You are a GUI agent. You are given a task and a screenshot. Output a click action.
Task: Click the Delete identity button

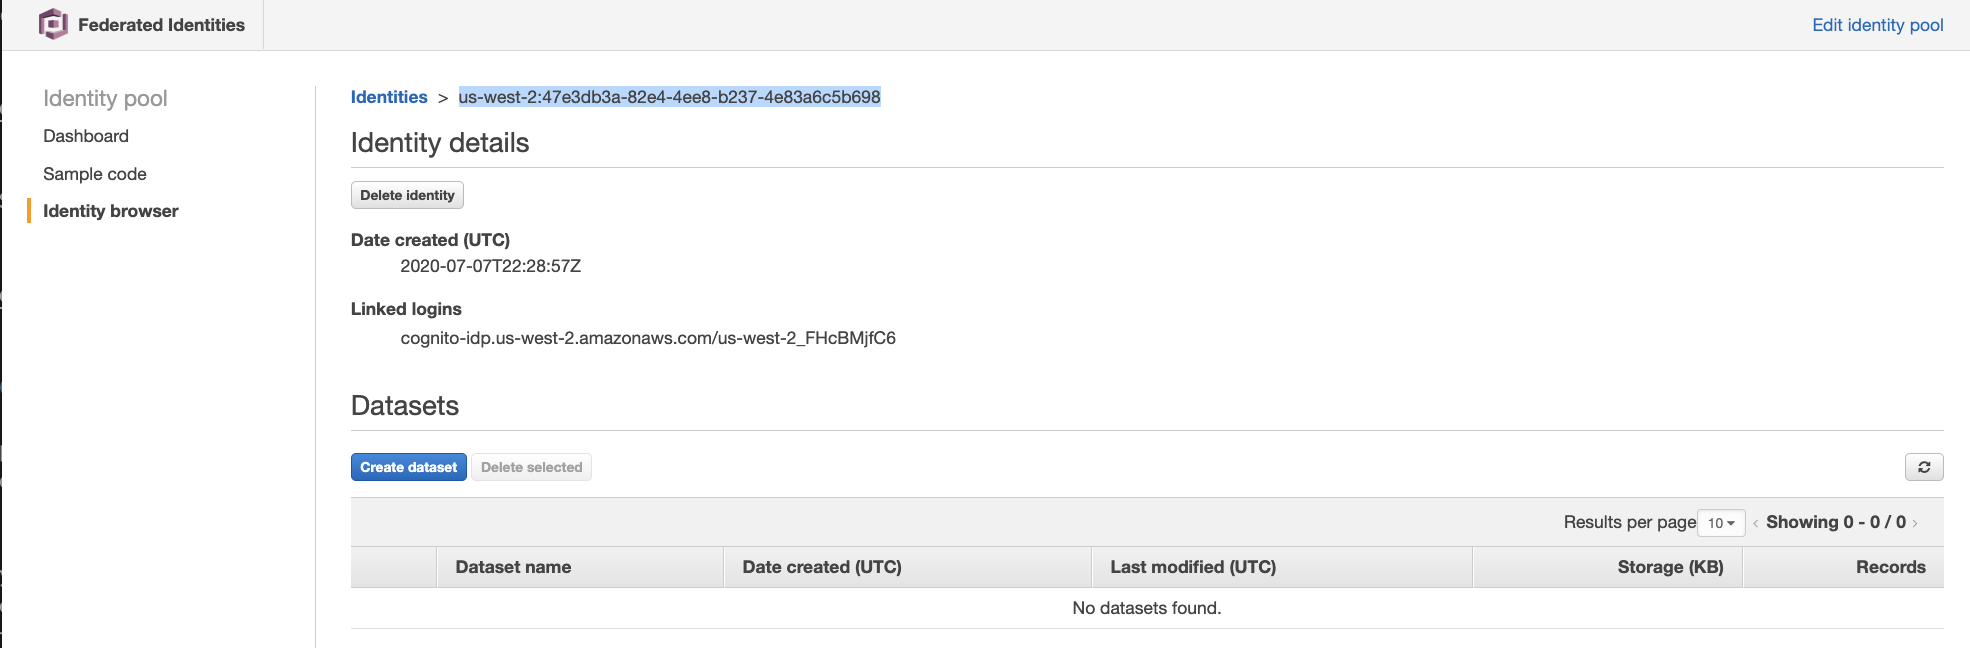pyautogui.click(x=407, y=195)
